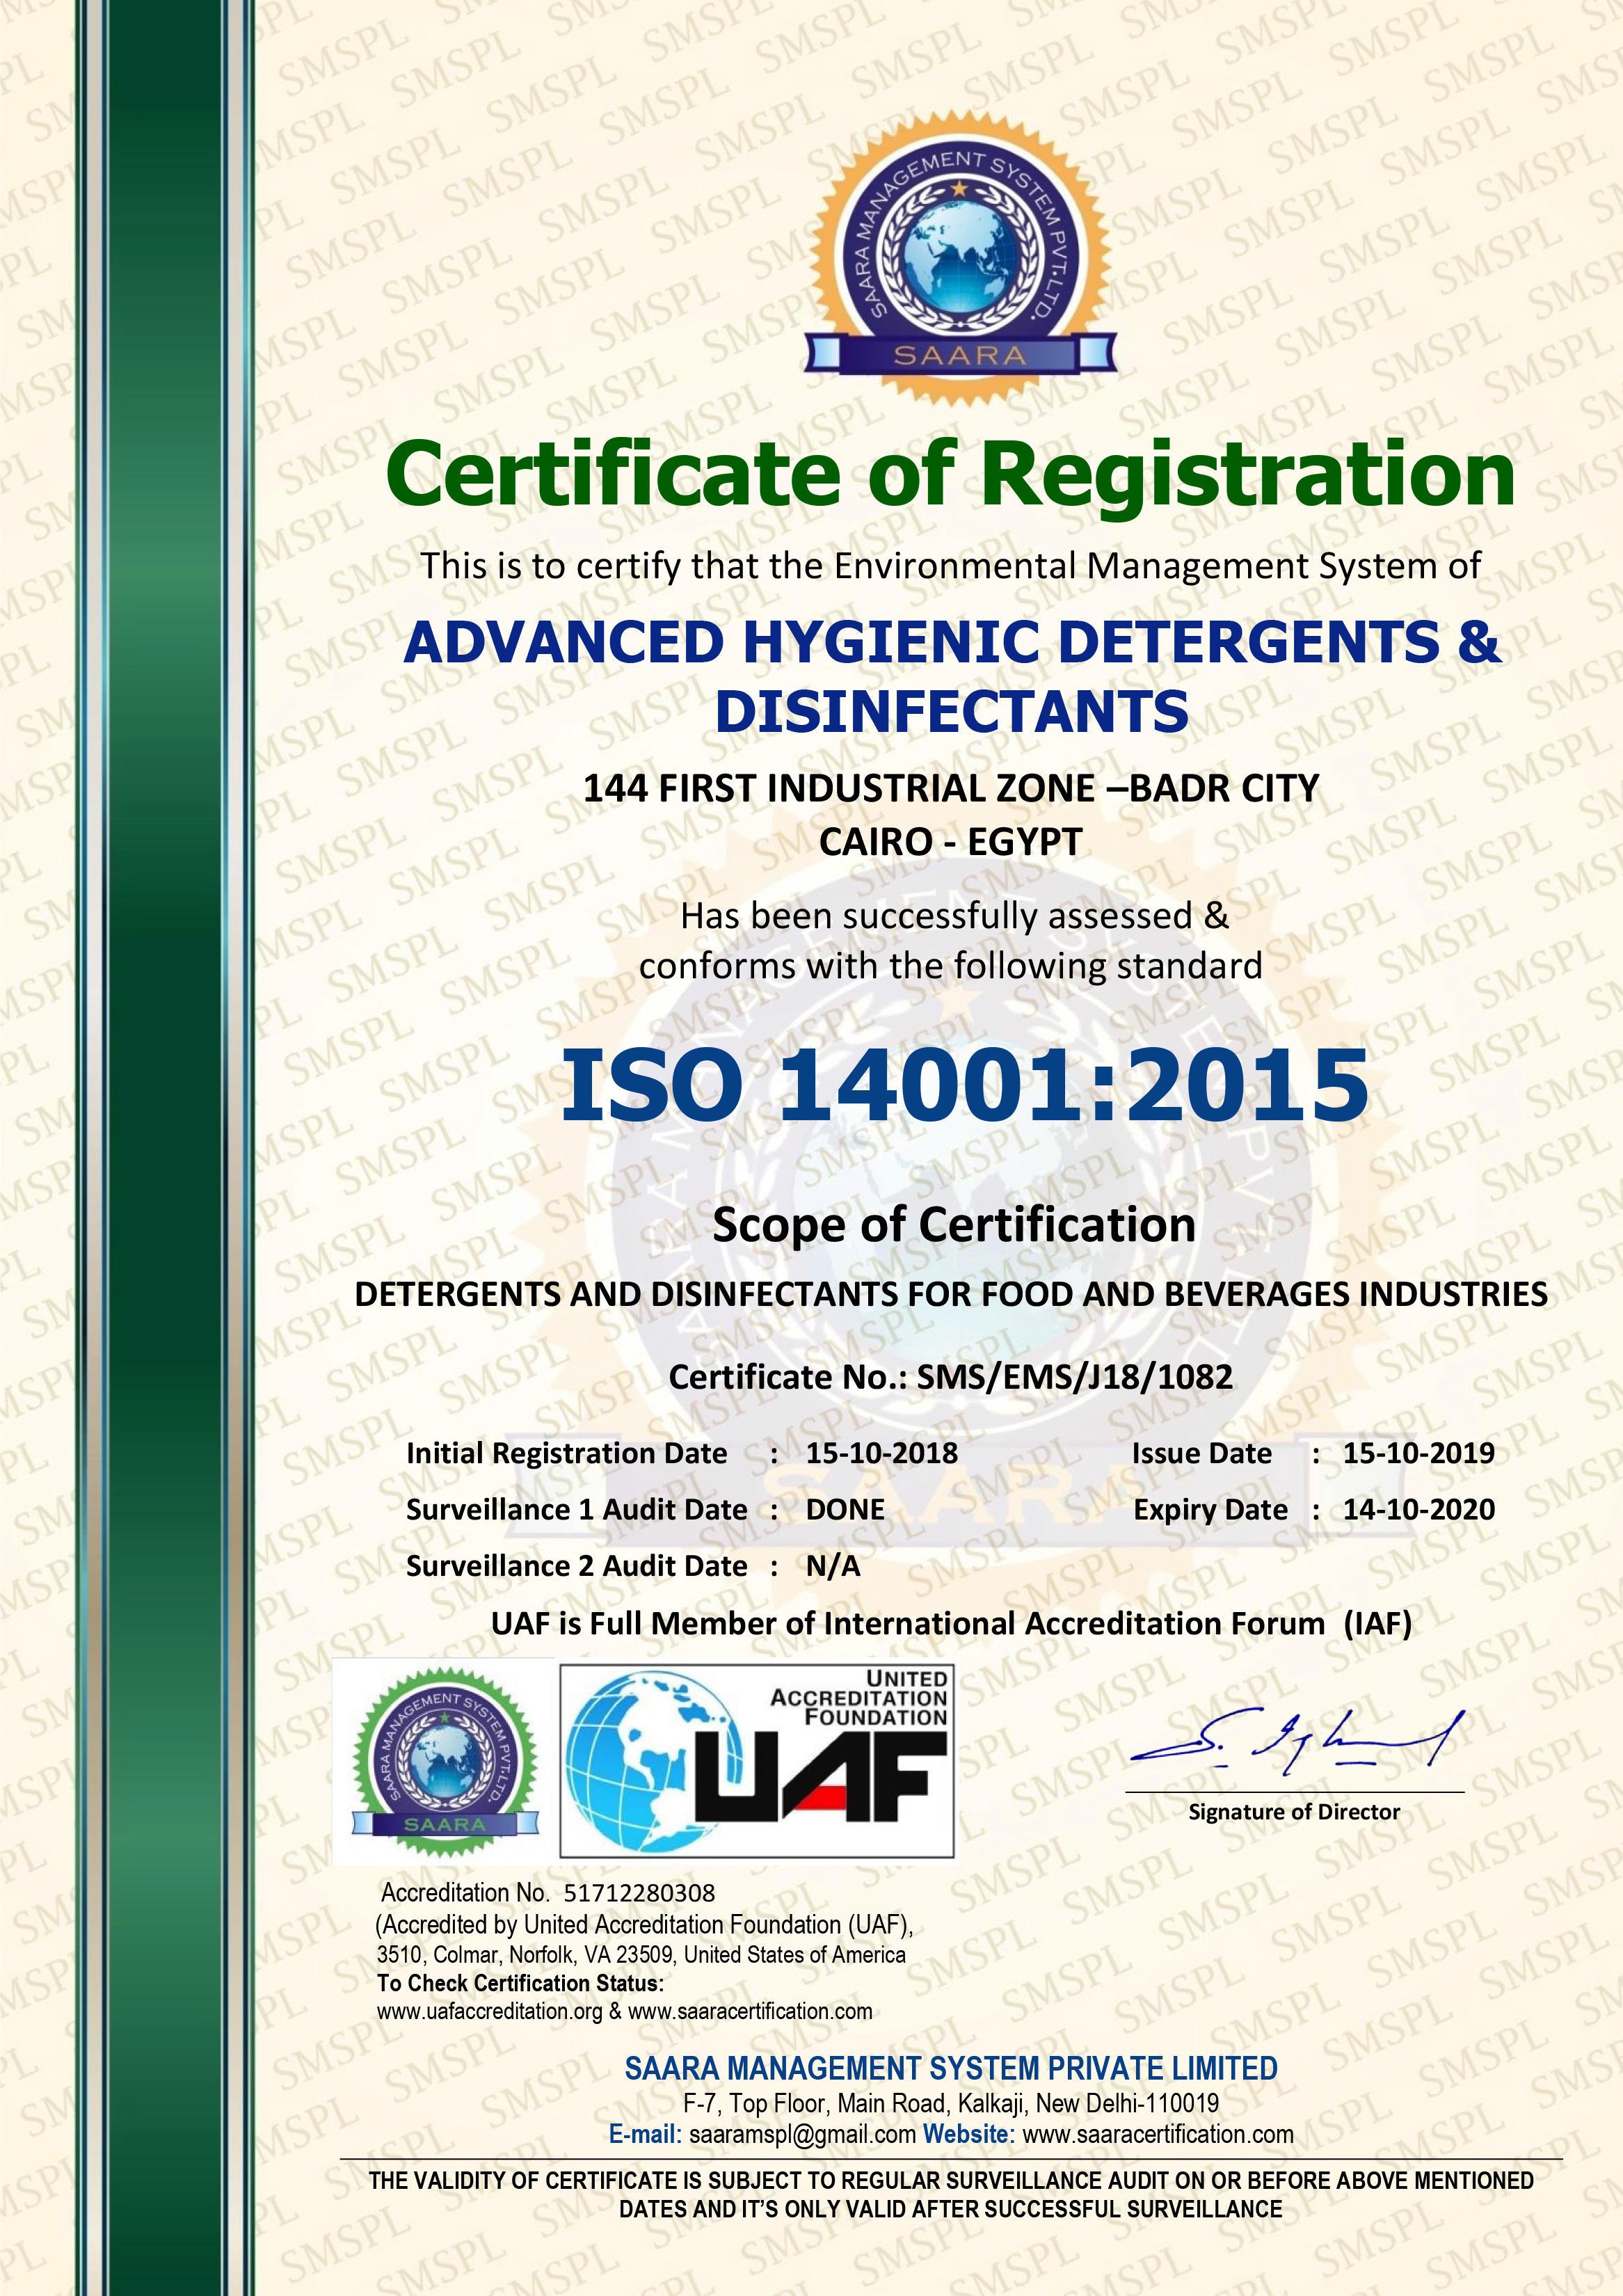Open the www.saaracertification.com link in the certification status line
The width and height of the screenshot is (1623, 2296).
pyautogui.click(x=750, y=2011)
